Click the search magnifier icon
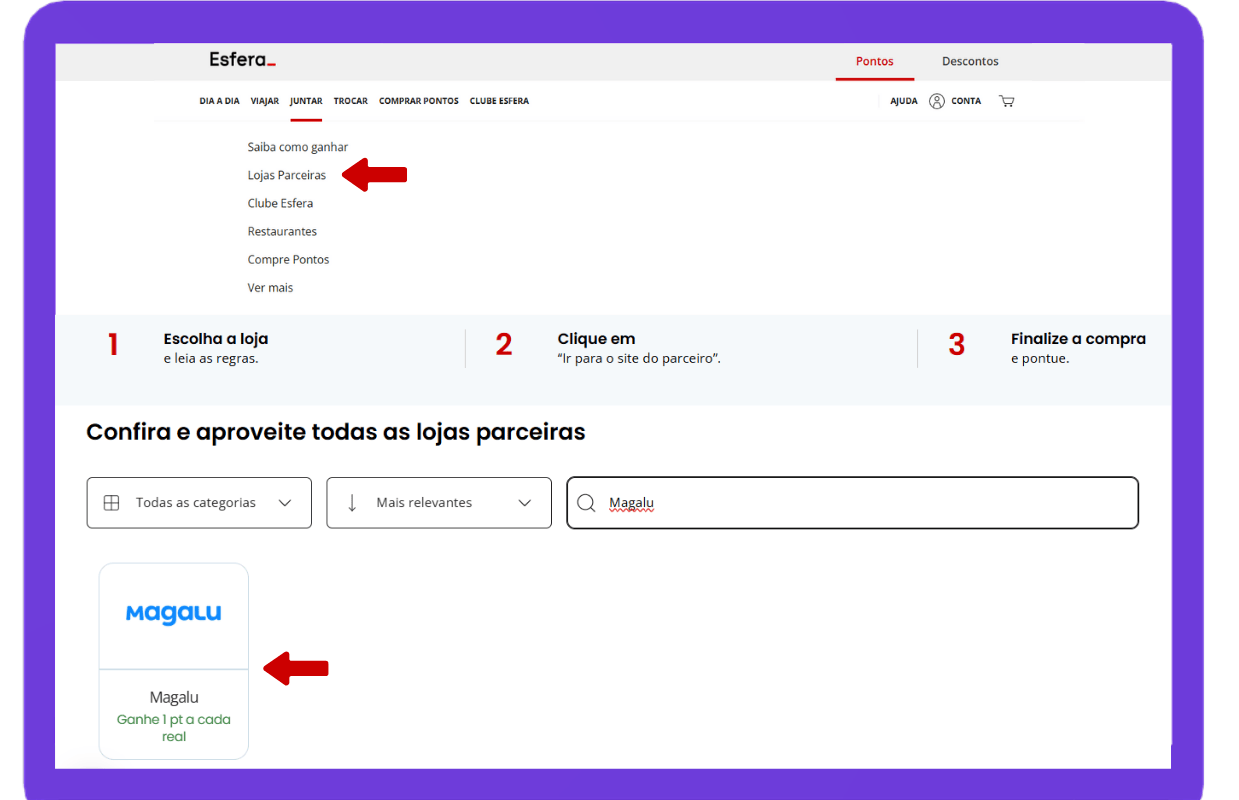Viewport: 1239px width, 800px height. [x=587, y=503]
